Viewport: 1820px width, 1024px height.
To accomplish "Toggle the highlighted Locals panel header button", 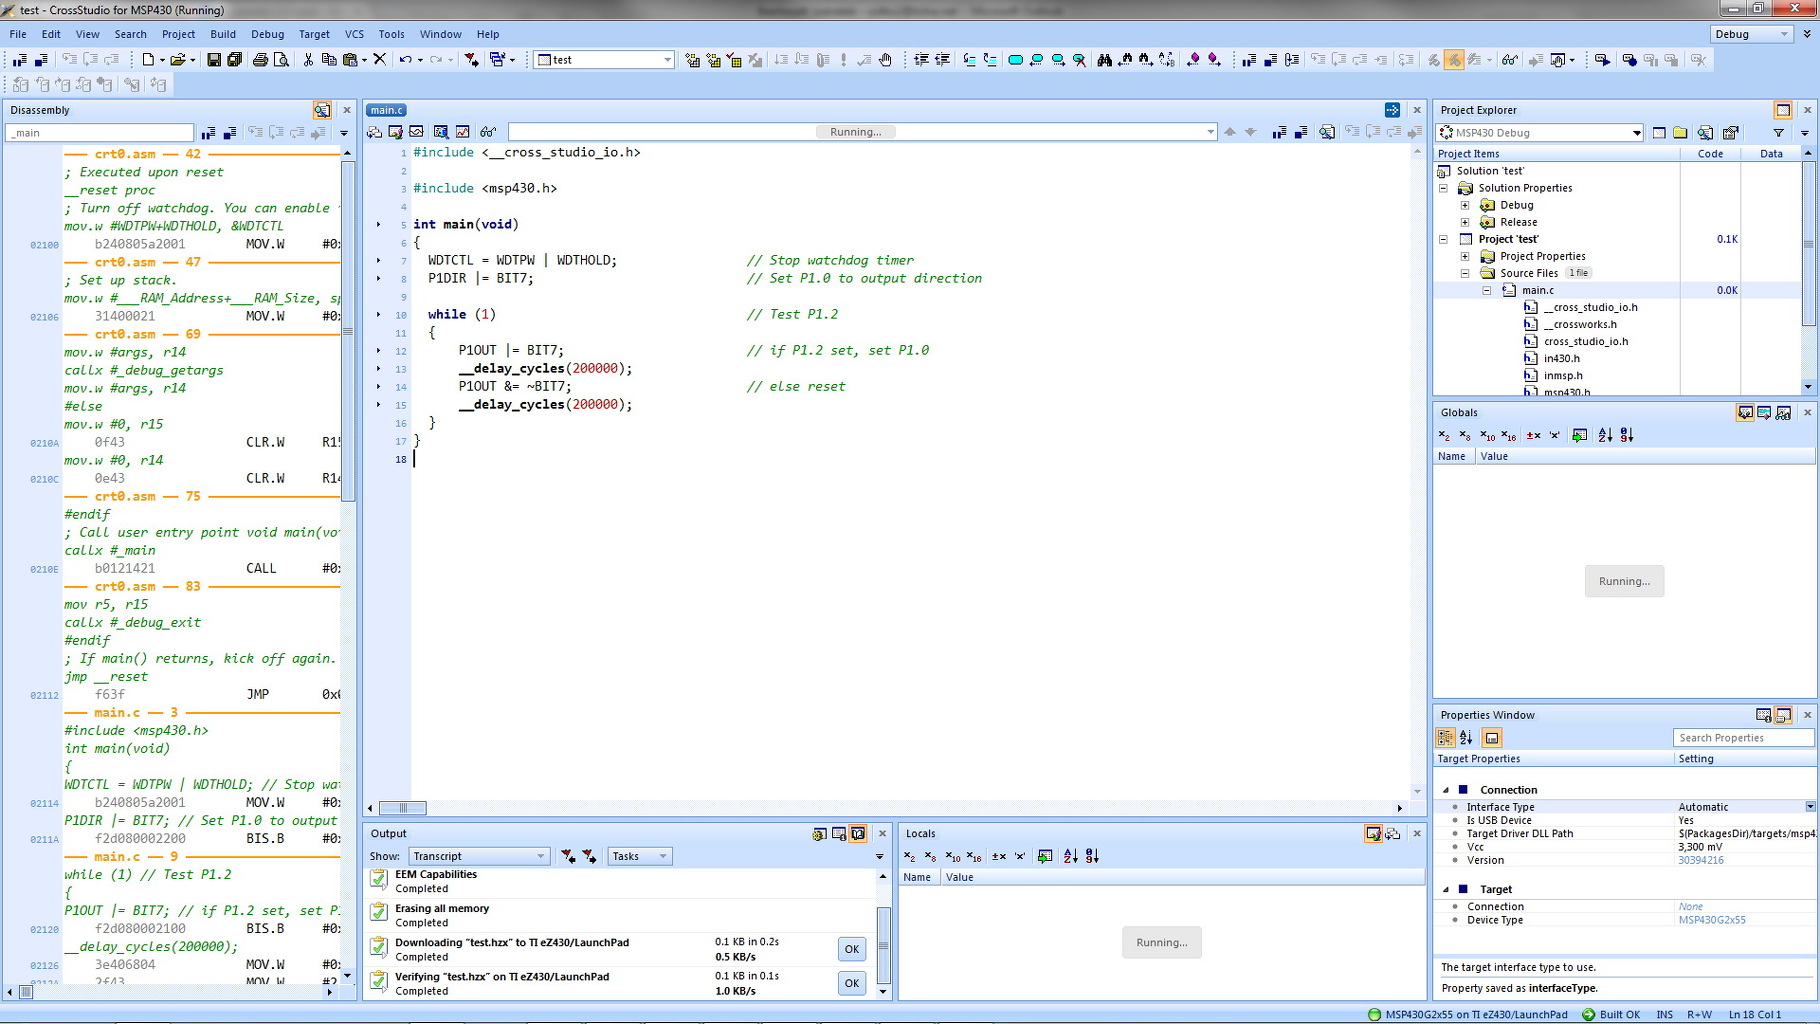I will pyautogui.click(x=1373, y=834).
